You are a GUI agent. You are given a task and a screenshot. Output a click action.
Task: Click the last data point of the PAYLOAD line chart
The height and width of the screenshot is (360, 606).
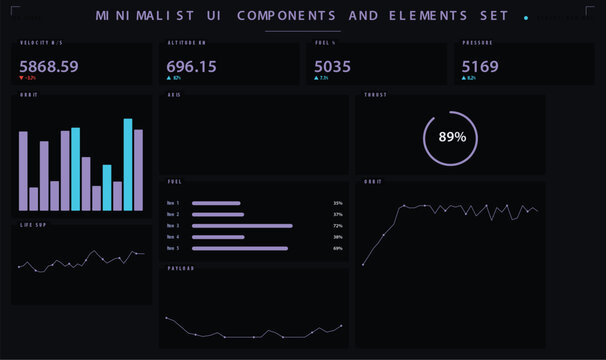tap(341, 326)
